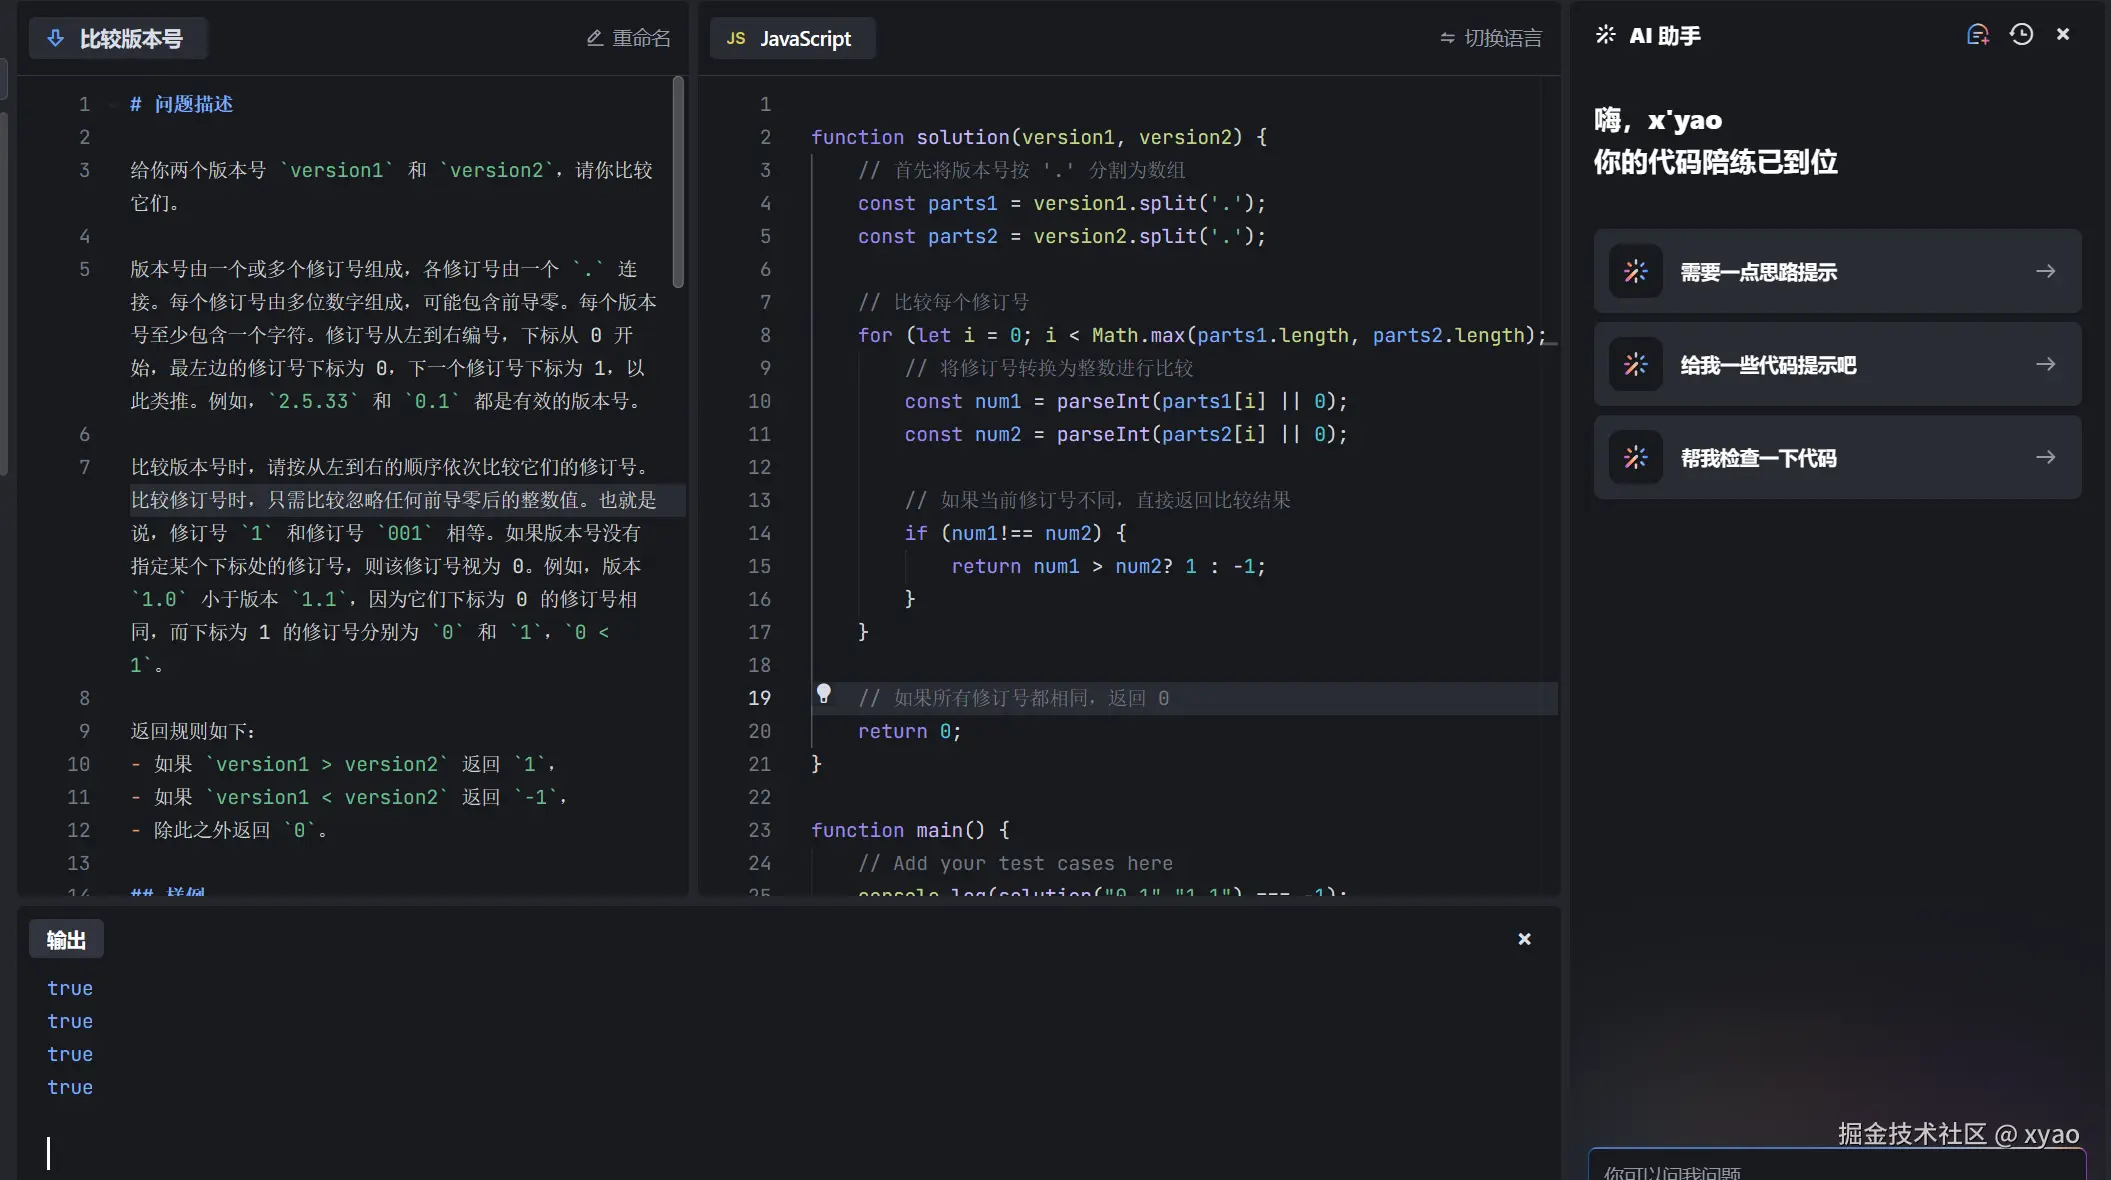2111x1180 pixels.
Task: Click the lightbulb hint icon on line 19
Action: click(x=823, y=693)
